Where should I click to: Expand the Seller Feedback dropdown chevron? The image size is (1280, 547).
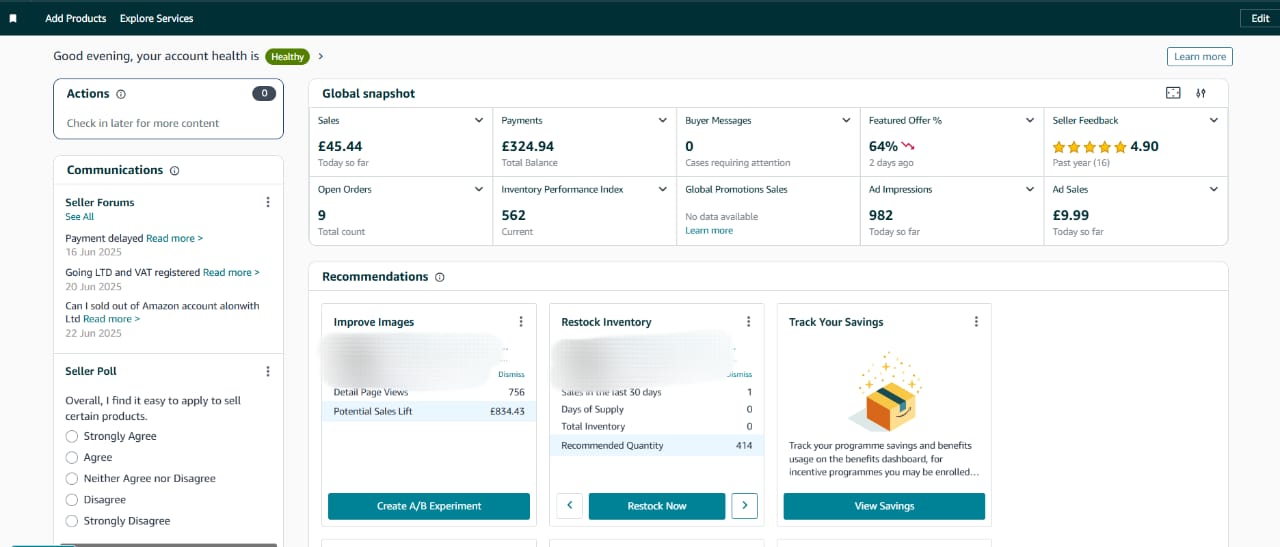tap(1214, 120)
